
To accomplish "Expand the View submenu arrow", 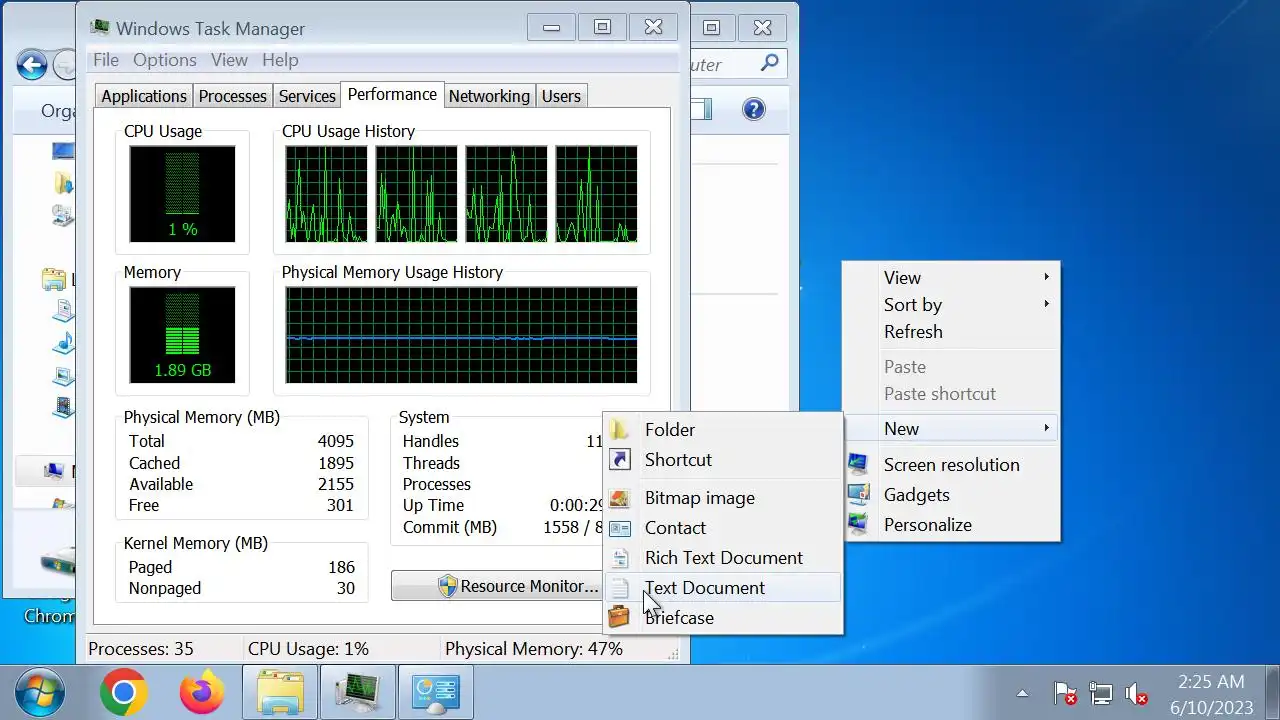I will 1047,277.
